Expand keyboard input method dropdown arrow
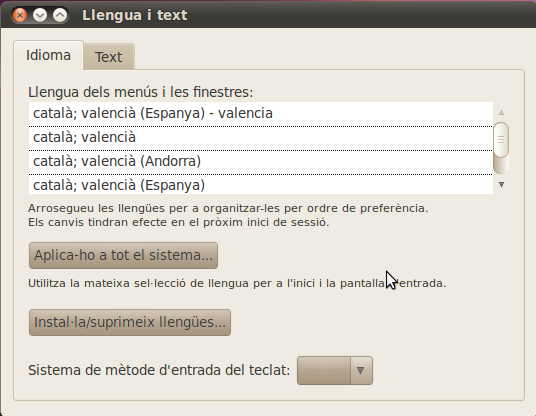The width and height of the screenshot is (536, 416). 361,371
